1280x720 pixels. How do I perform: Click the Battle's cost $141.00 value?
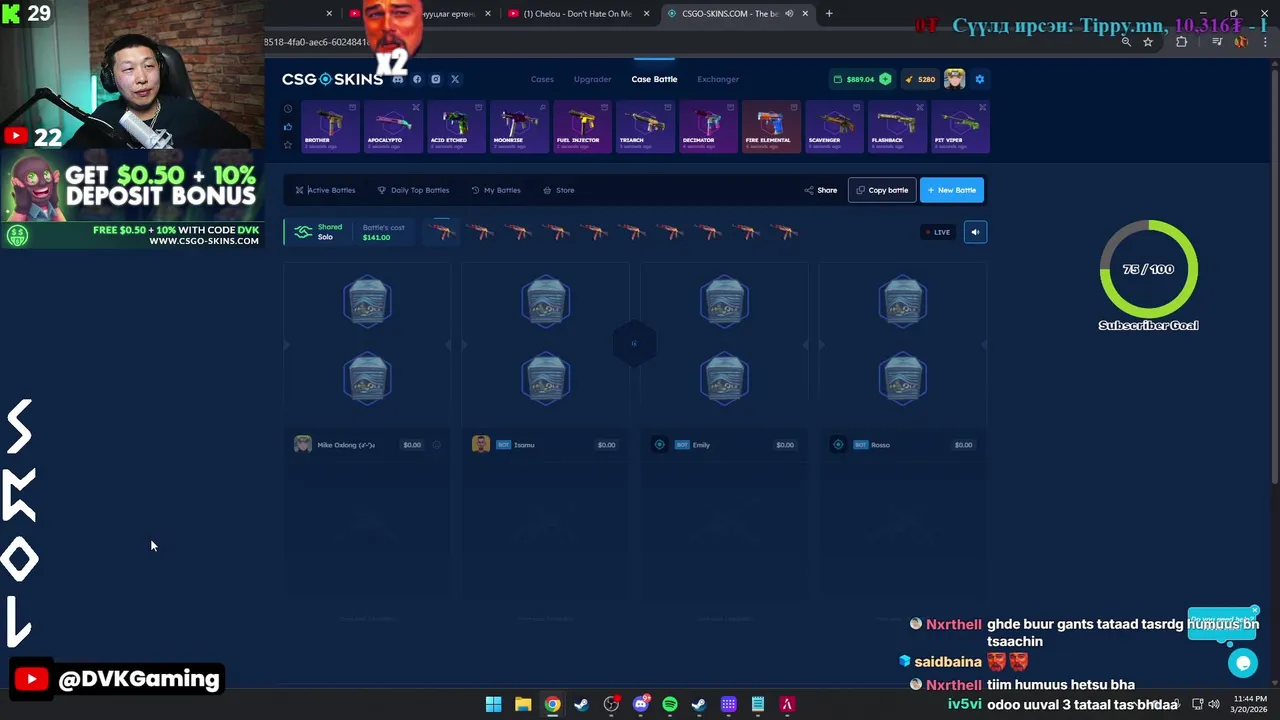tap(376, 238)
